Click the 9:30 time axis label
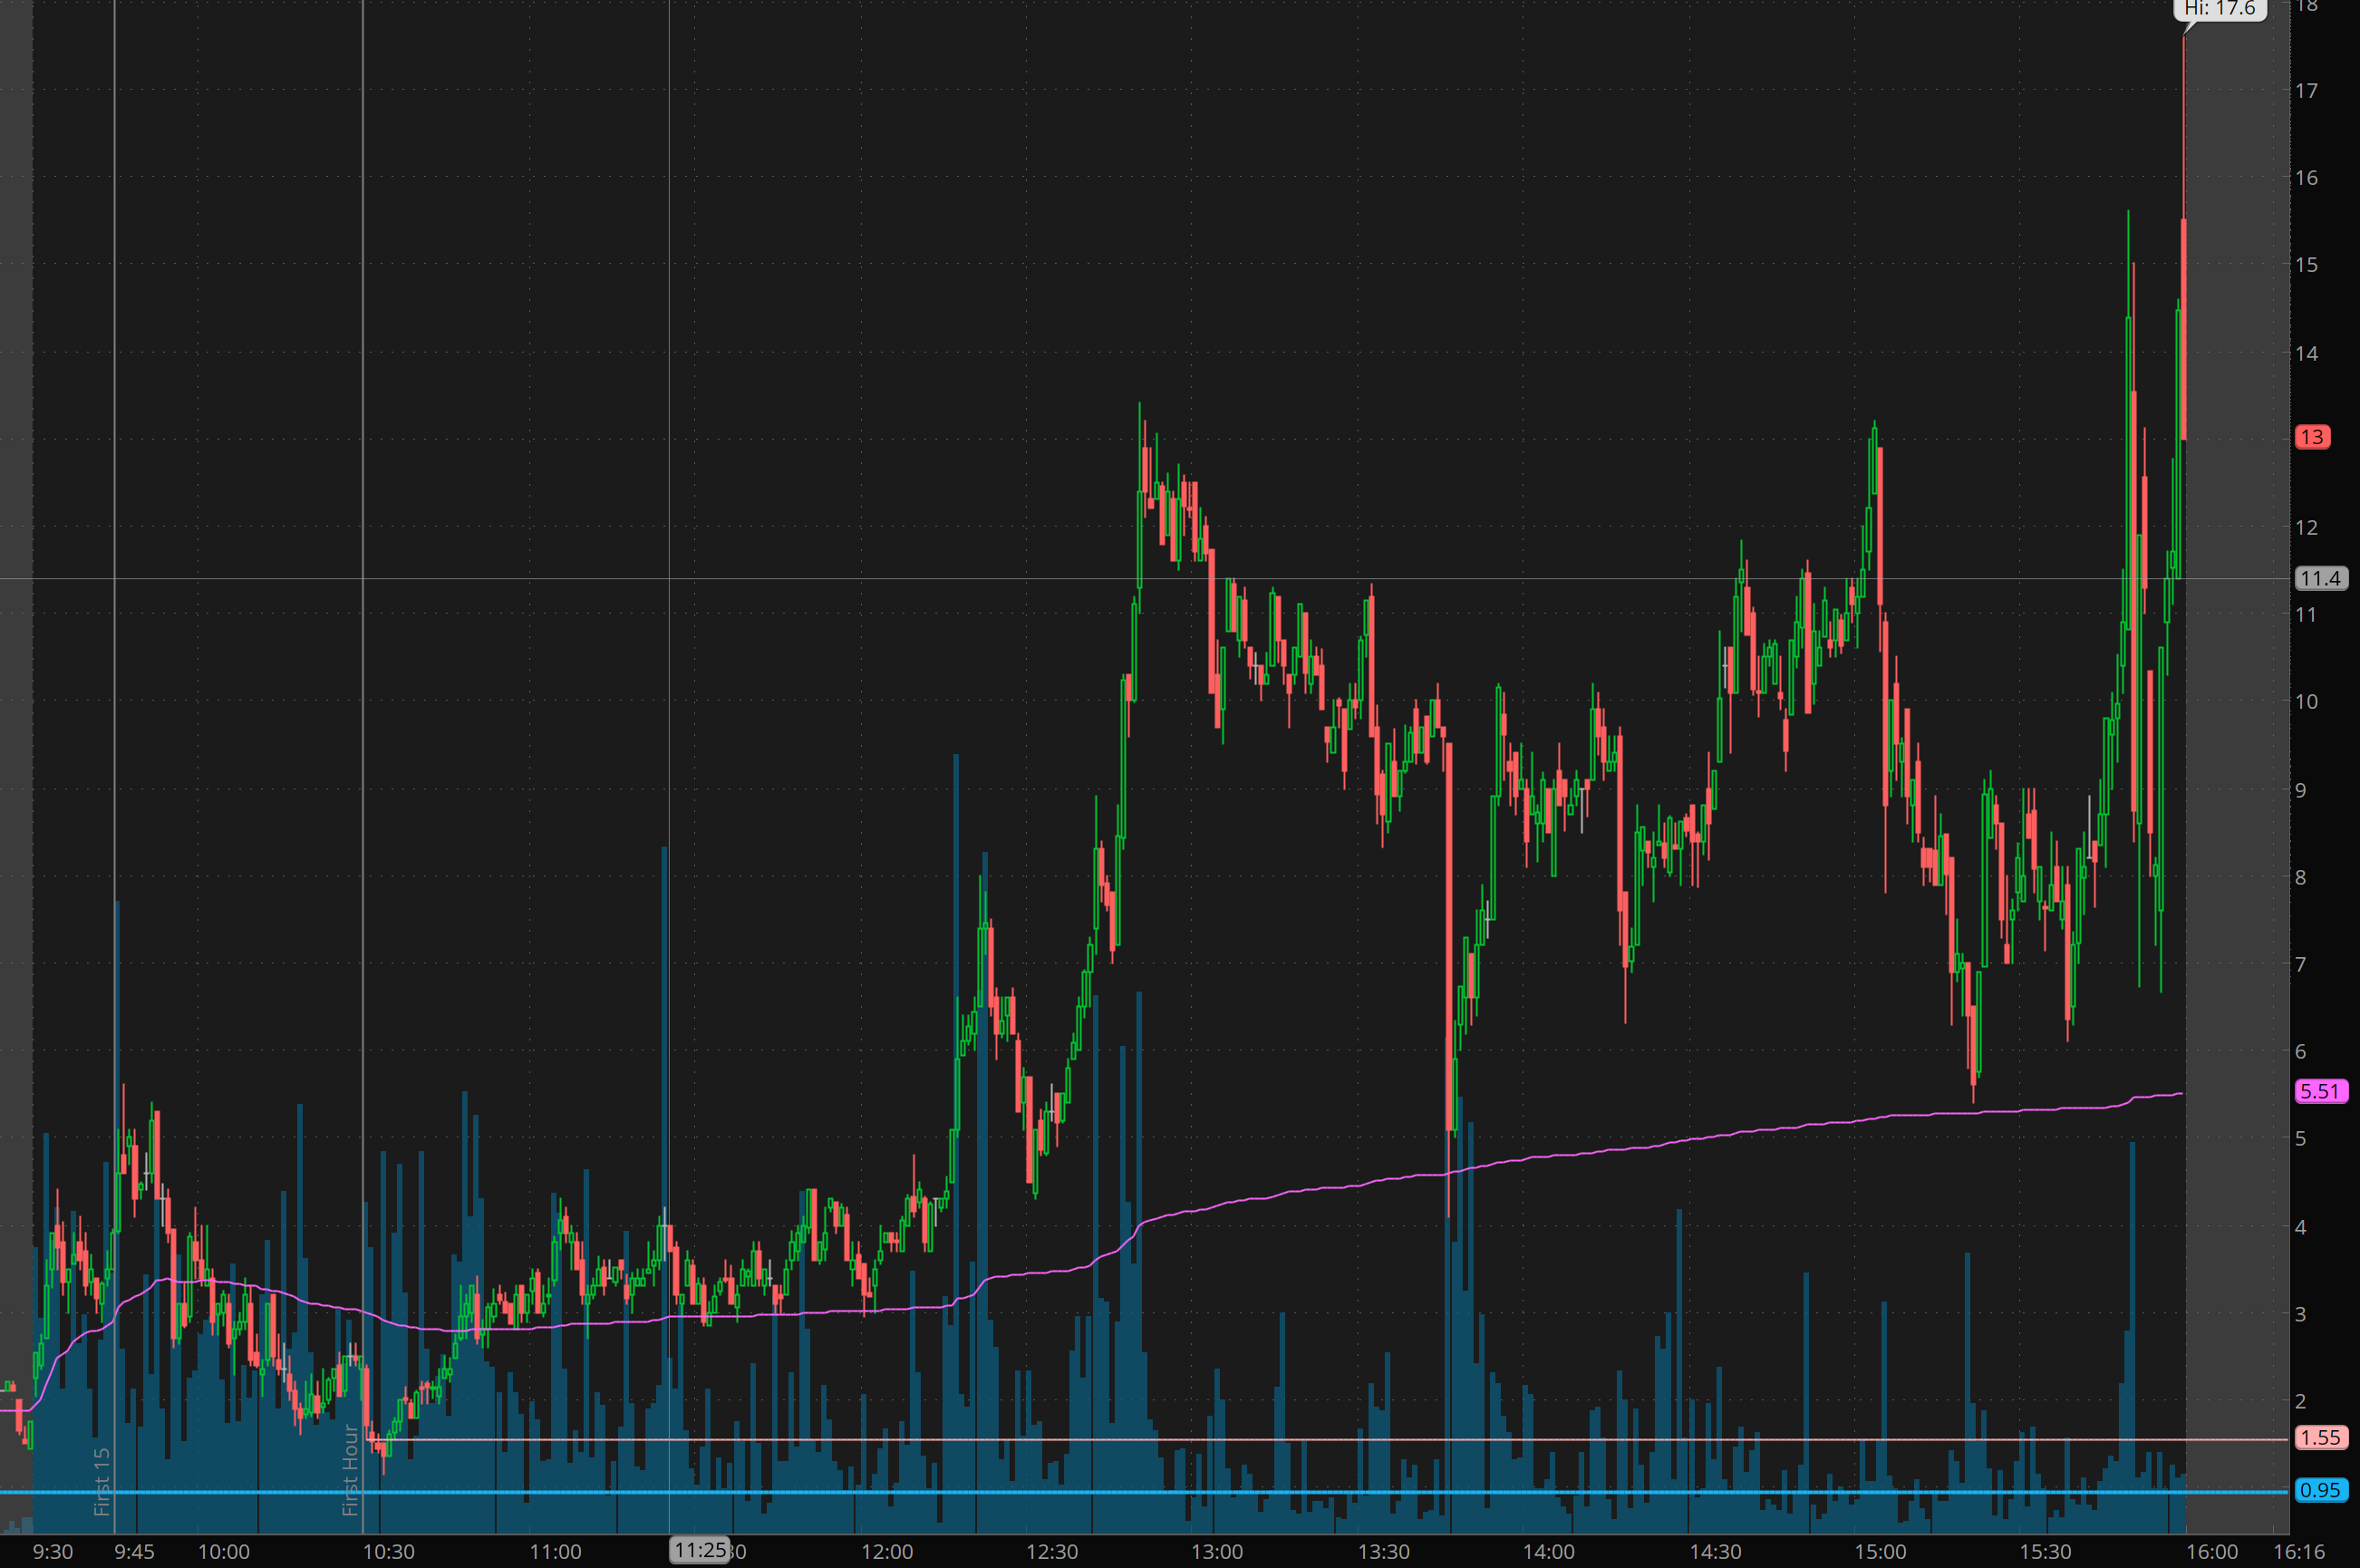The width and height of the screenshot is (2360, 1568). pos(52,1551)
